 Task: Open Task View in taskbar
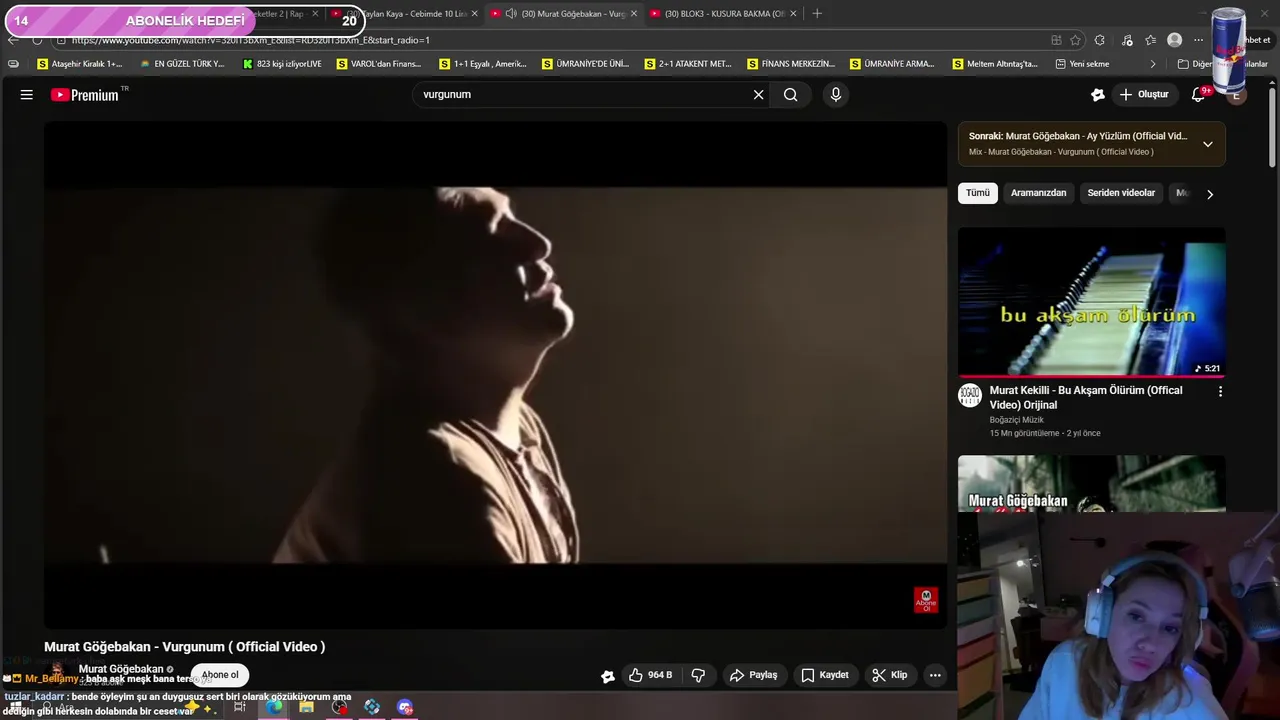point(240,707)
